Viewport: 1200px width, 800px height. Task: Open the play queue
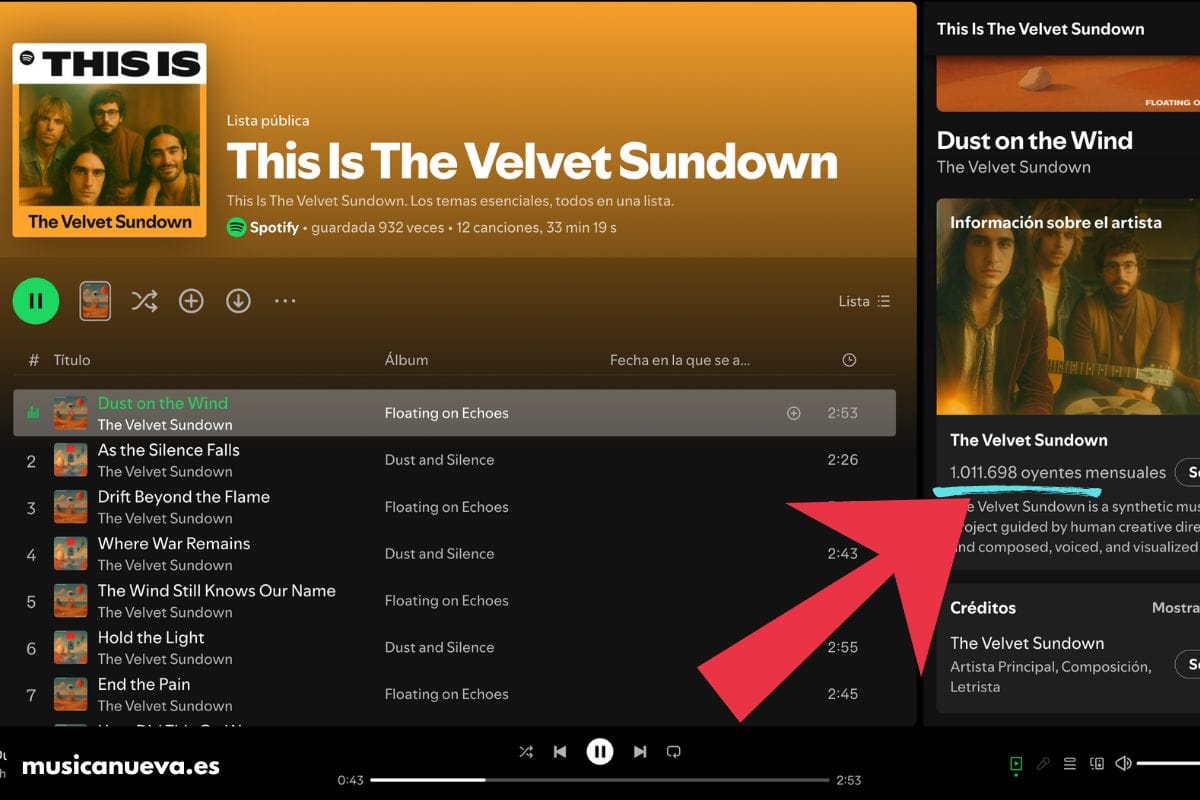click(1069, 762)
